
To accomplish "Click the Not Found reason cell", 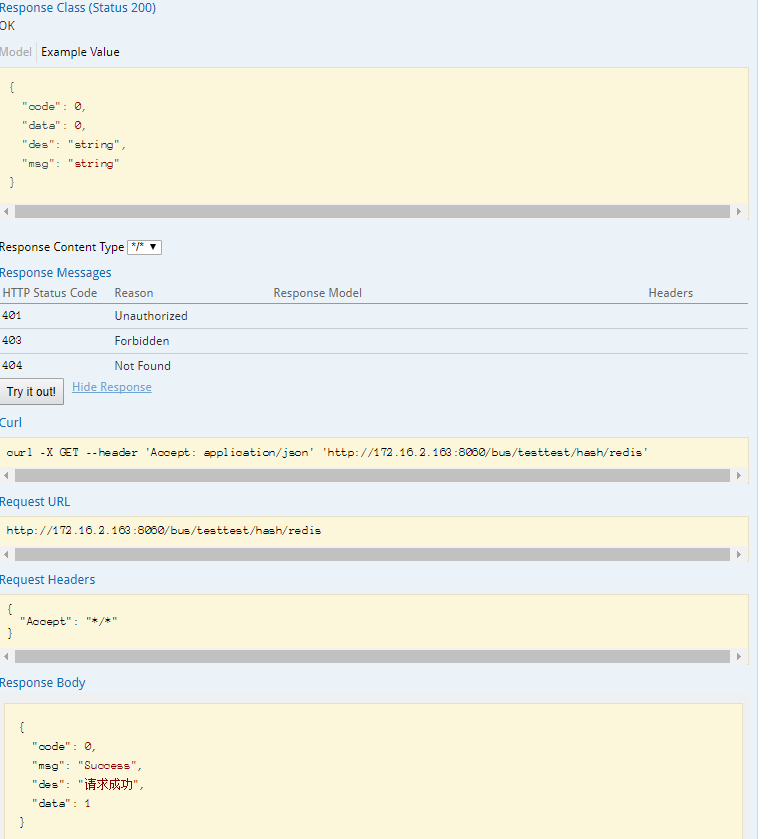I will (x=142, y=366).
